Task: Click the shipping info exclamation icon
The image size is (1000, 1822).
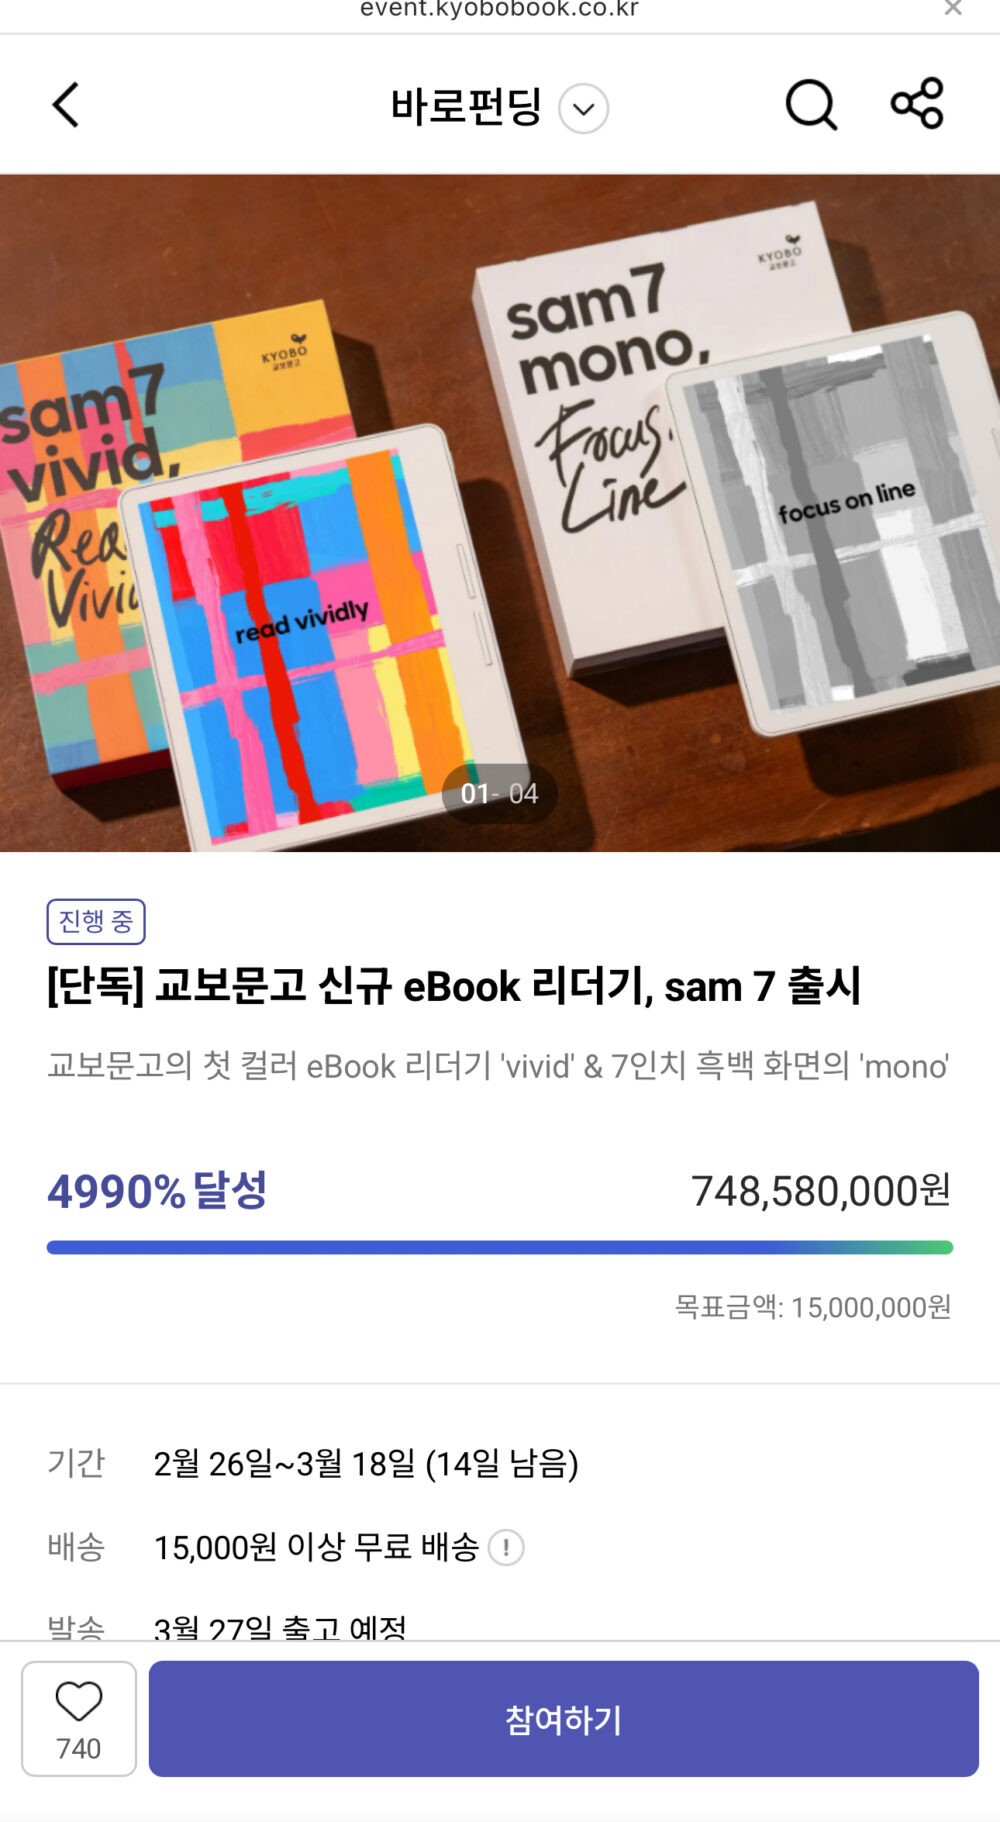Action: point(506,1547)
